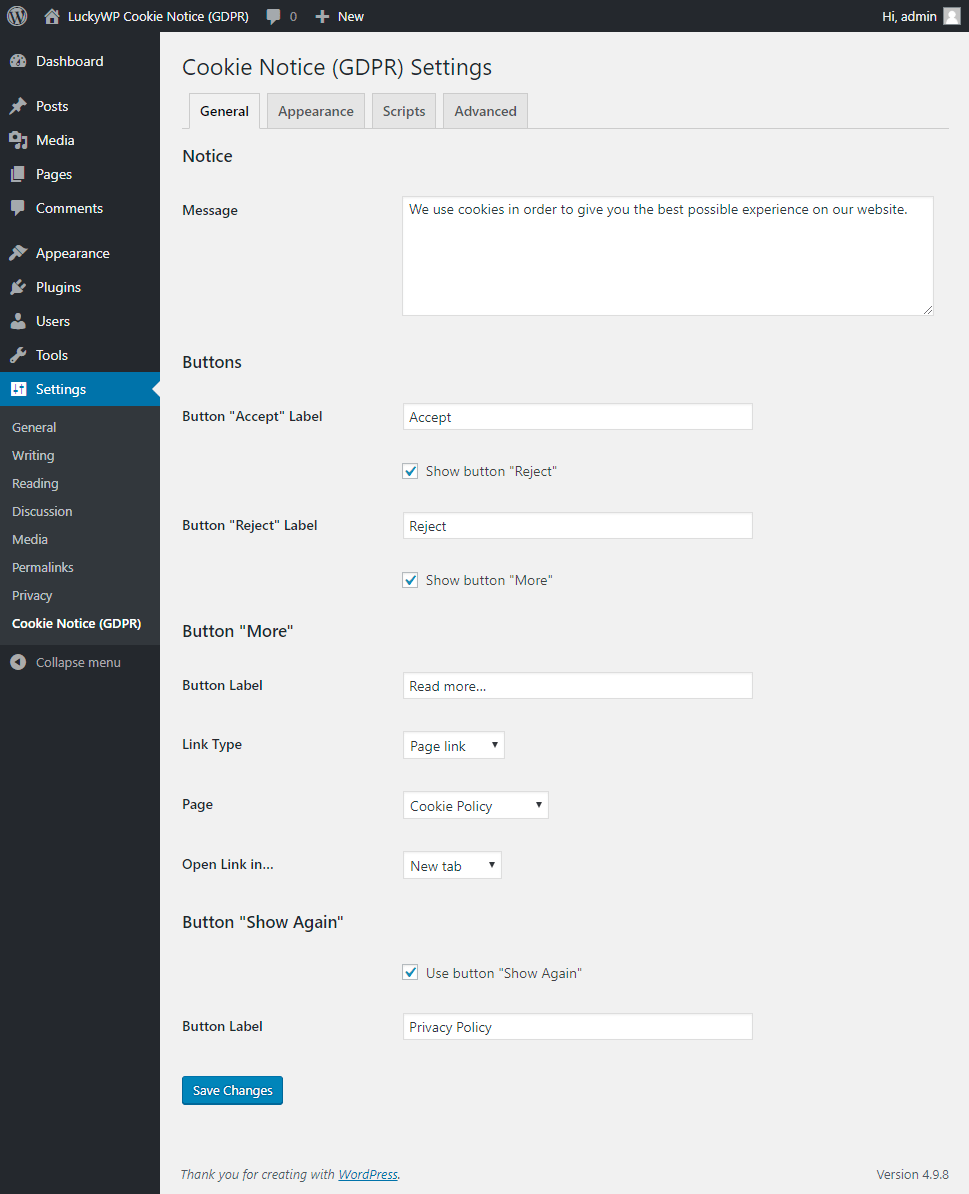This screenshot has height=1194, width=969.
Task: Open Permalinks in the Settings submenu
Action: pos(43,567)
